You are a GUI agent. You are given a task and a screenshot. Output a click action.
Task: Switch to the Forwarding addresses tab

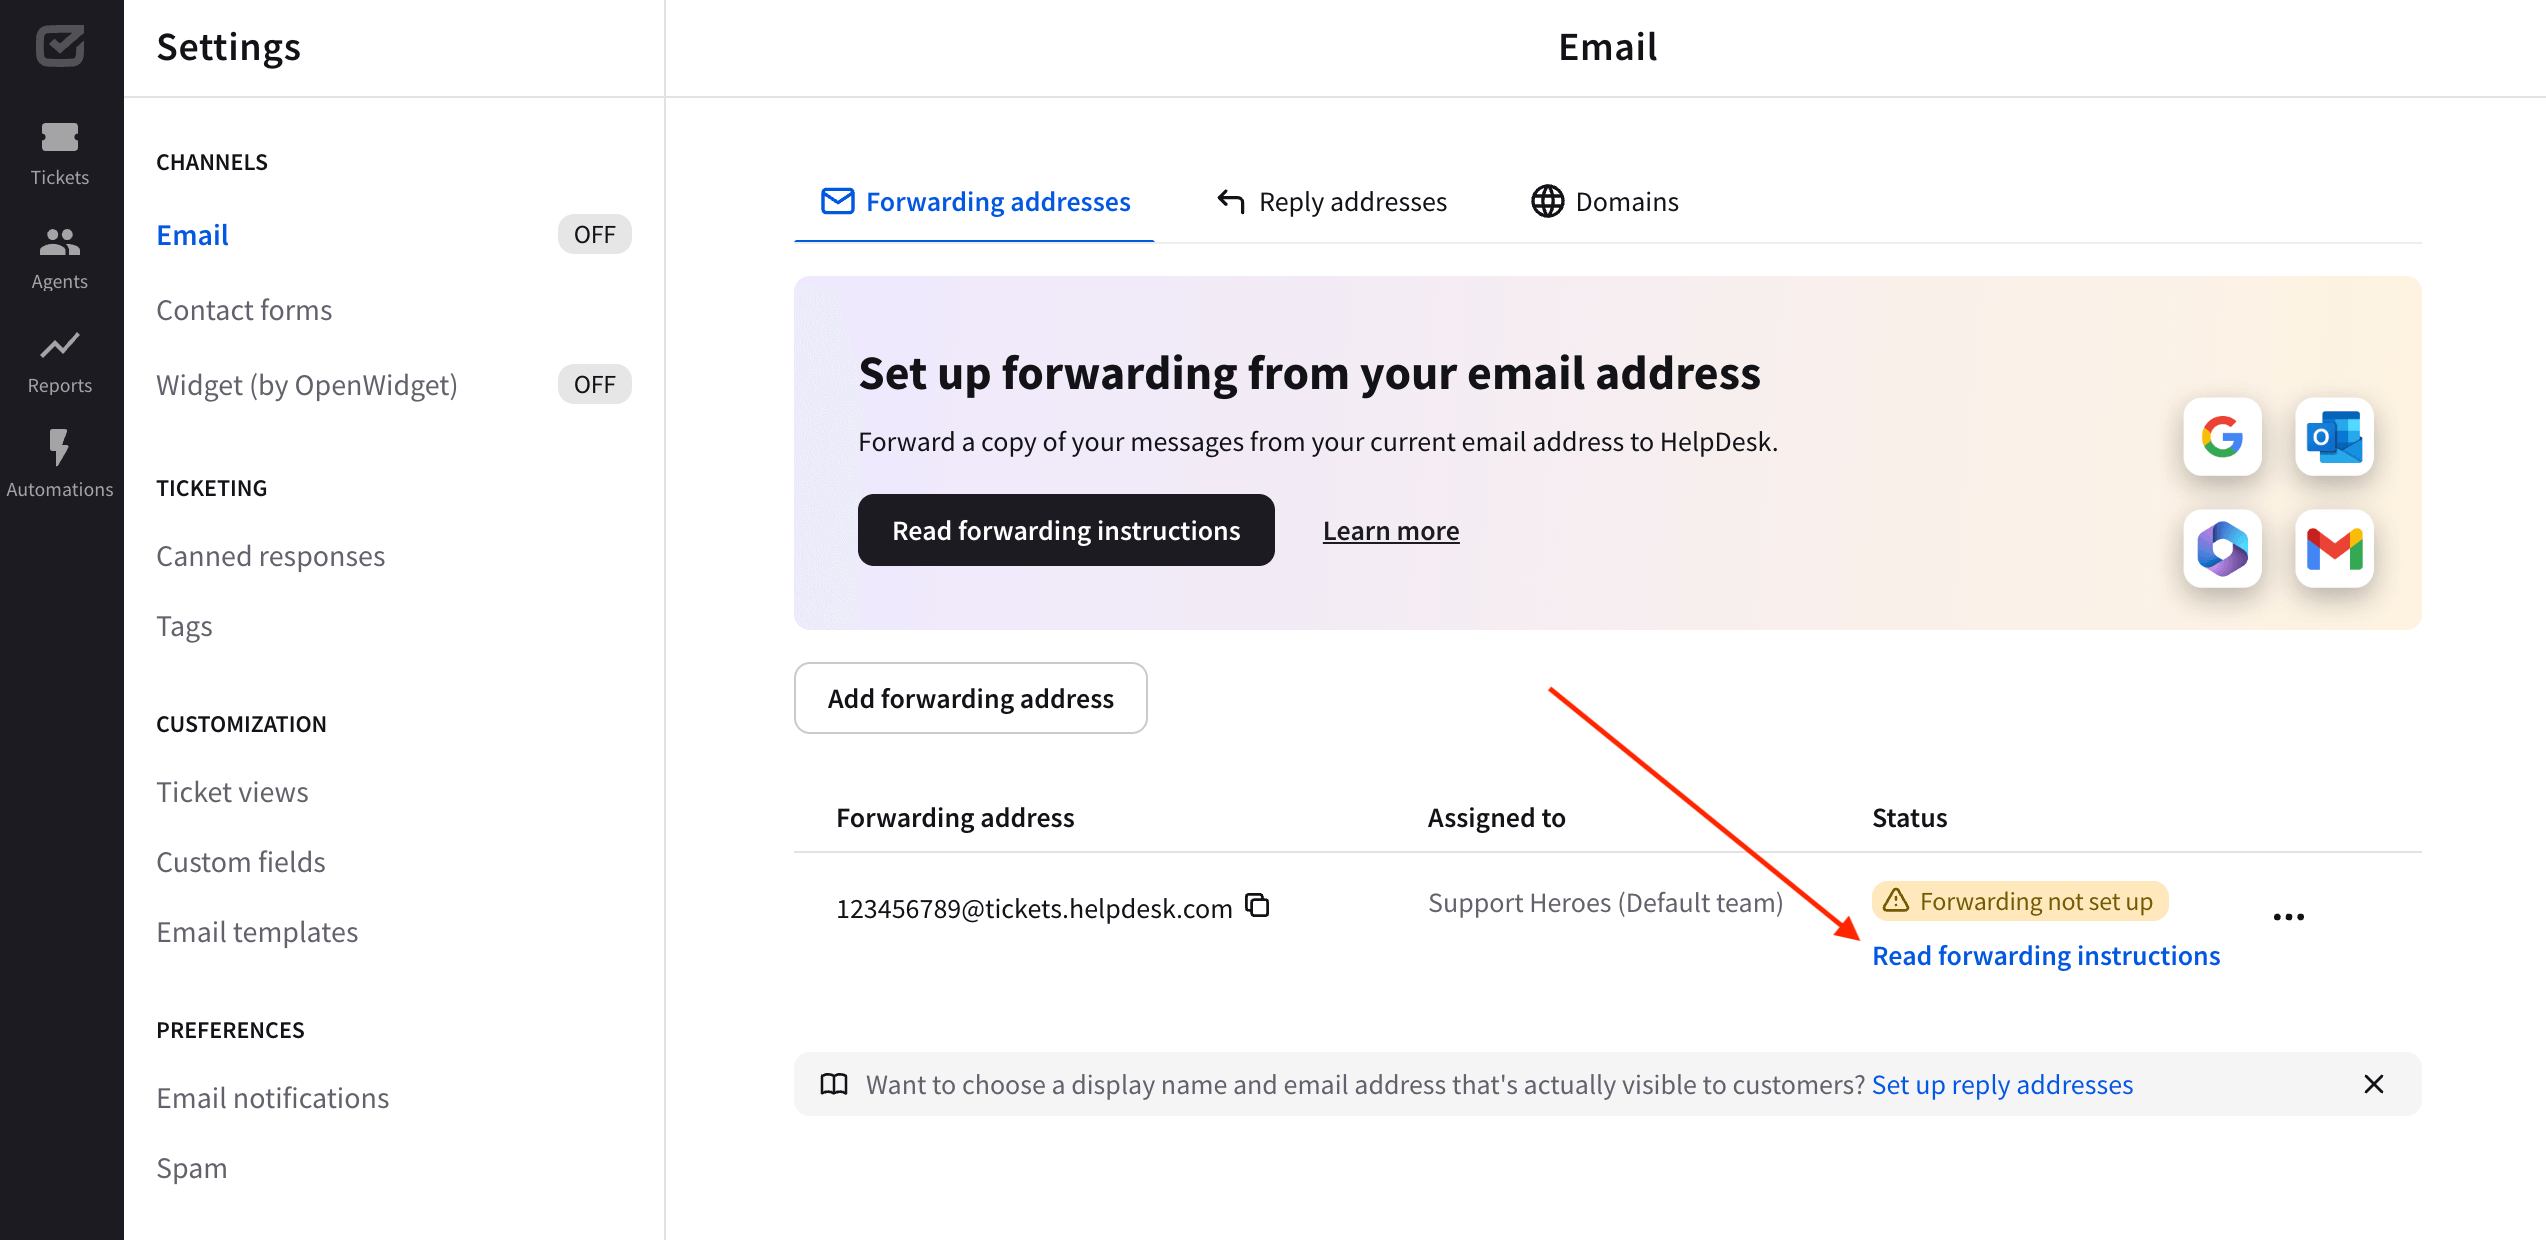click(974, 201)
